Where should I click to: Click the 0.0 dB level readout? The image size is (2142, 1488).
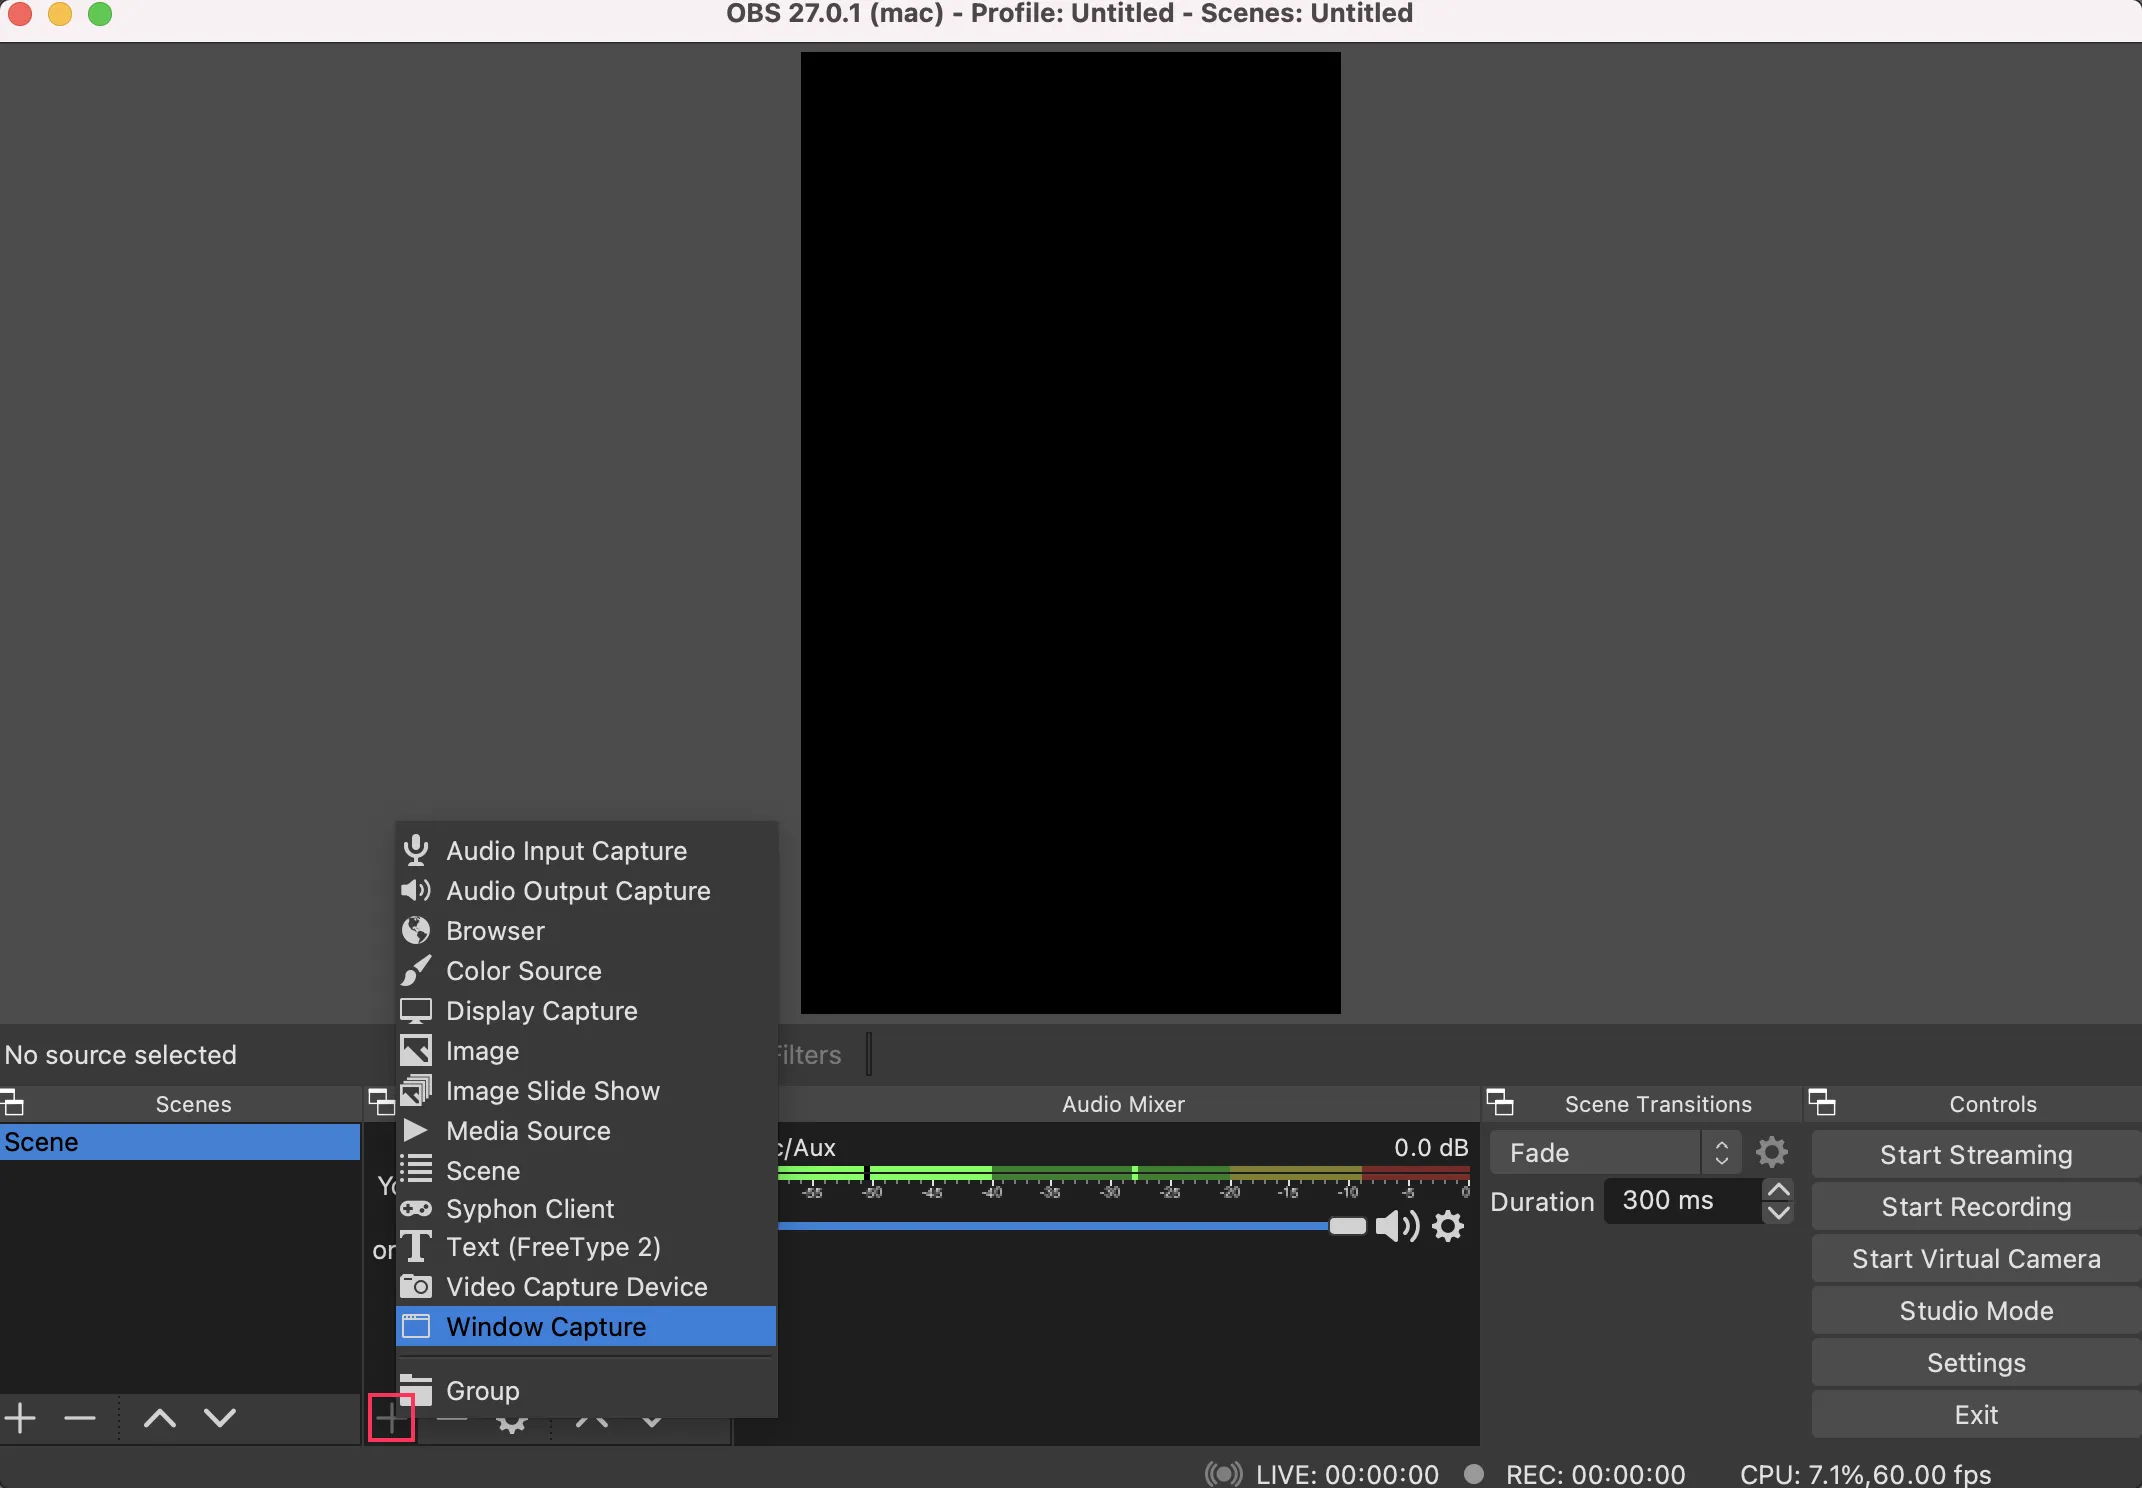click(x=1431, y=1148)
